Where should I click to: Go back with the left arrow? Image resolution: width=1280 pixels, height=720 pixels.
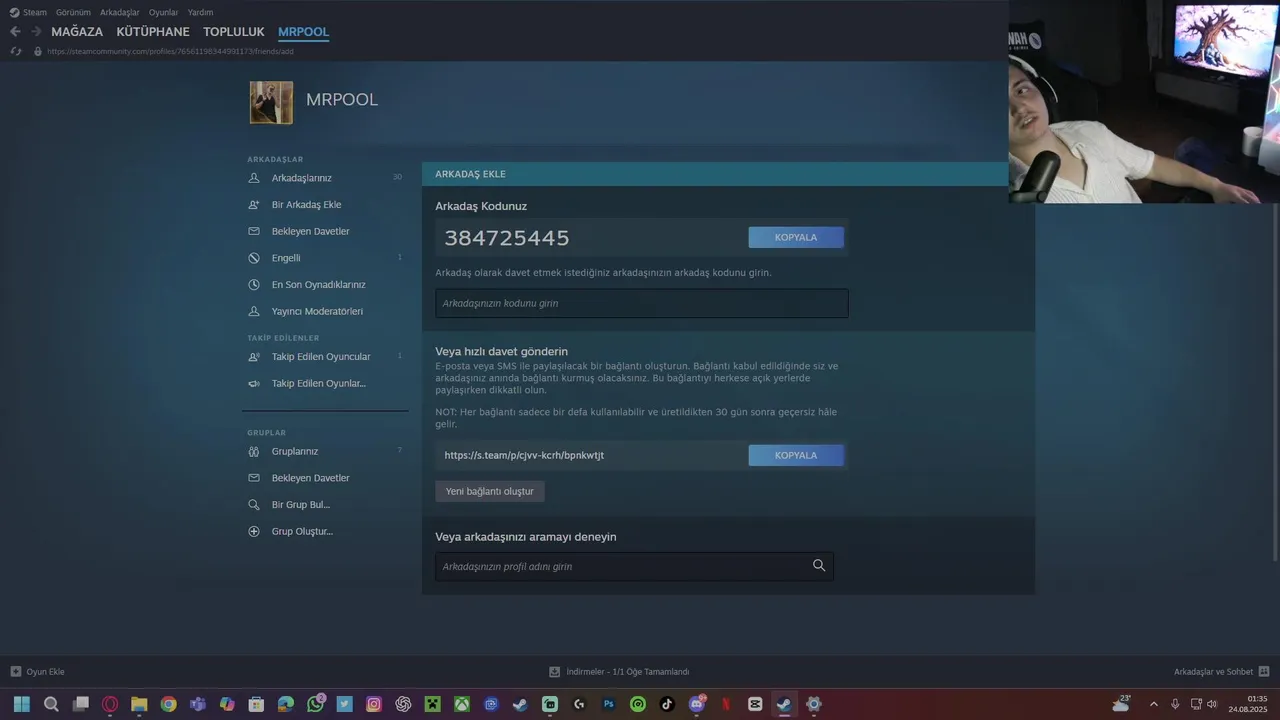pyautogui.click(x=15, y=32)
